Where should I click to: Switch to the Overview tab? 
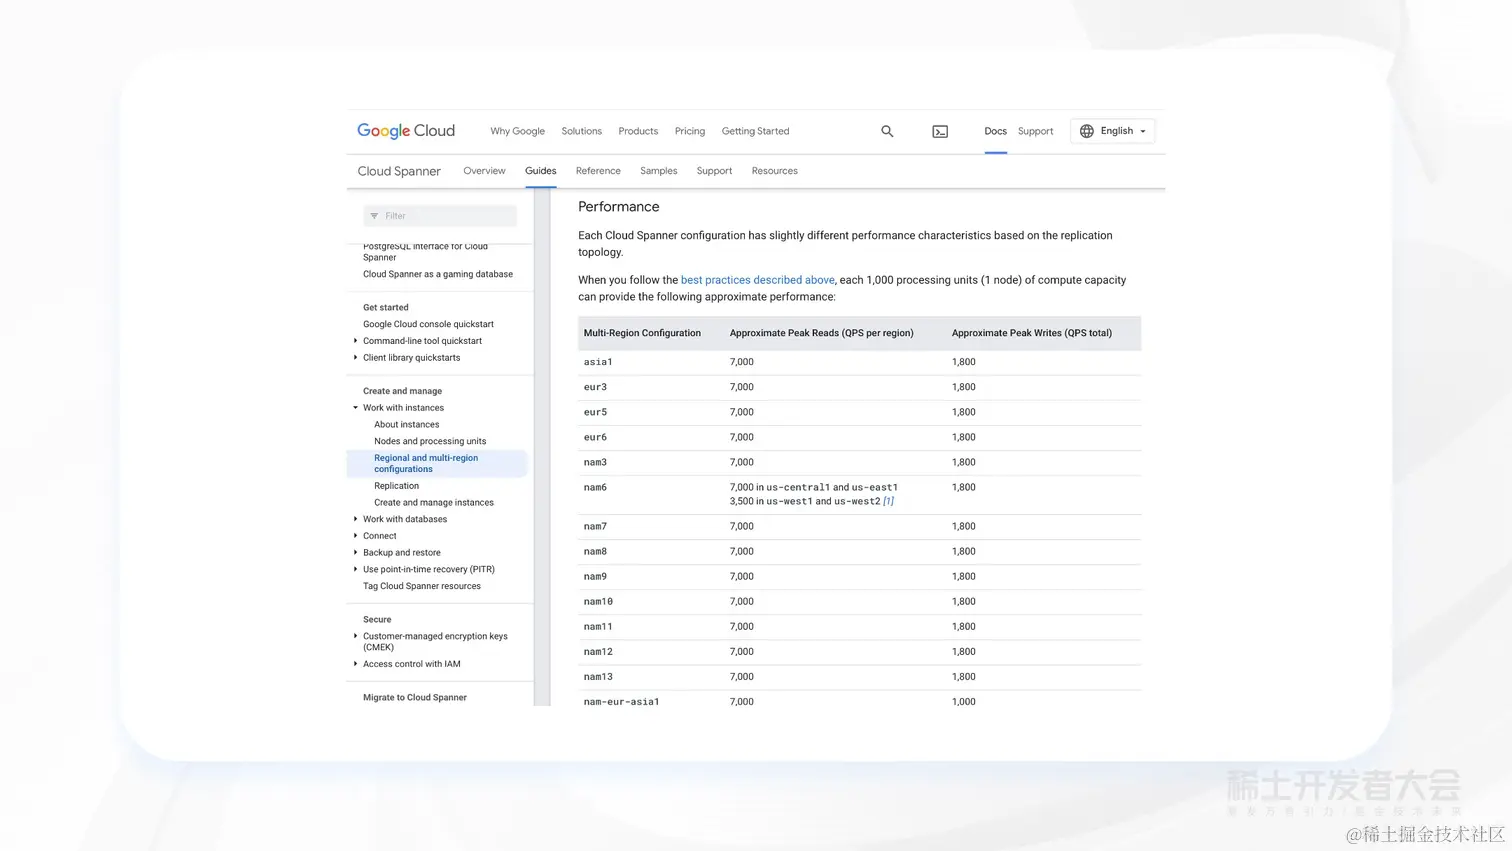tap(484, 171)
